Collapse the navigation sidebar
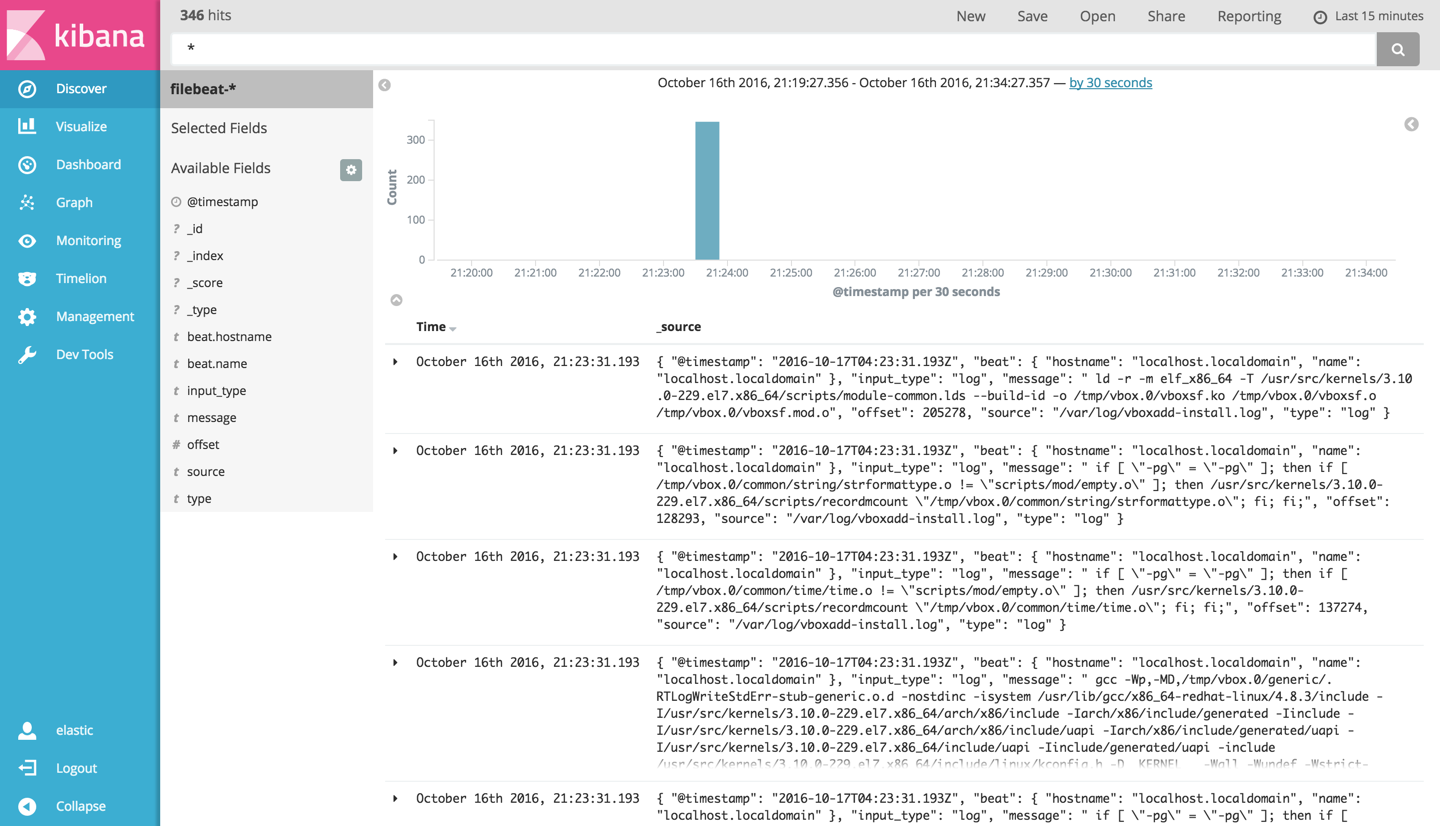Screen dimensions: 1440x826 [x=79, y=806]
